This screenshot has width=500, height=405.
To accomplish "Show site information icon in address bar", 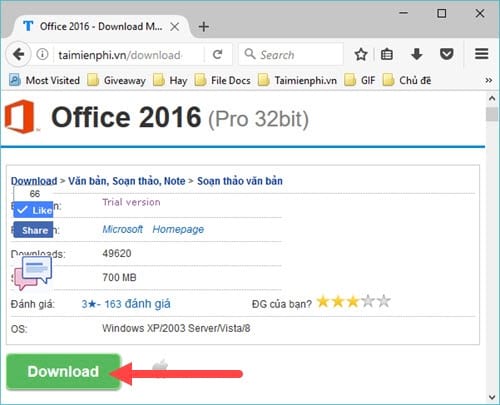I will click(x=42, y=54).
